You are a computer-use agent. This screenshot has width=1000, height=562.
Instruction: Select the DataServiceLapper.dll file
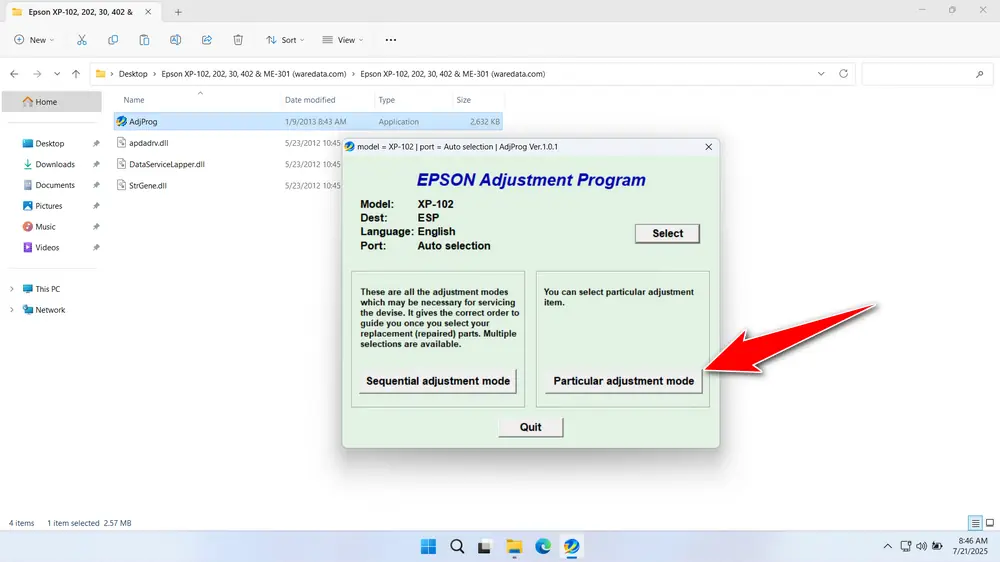(x=166, y=164)
